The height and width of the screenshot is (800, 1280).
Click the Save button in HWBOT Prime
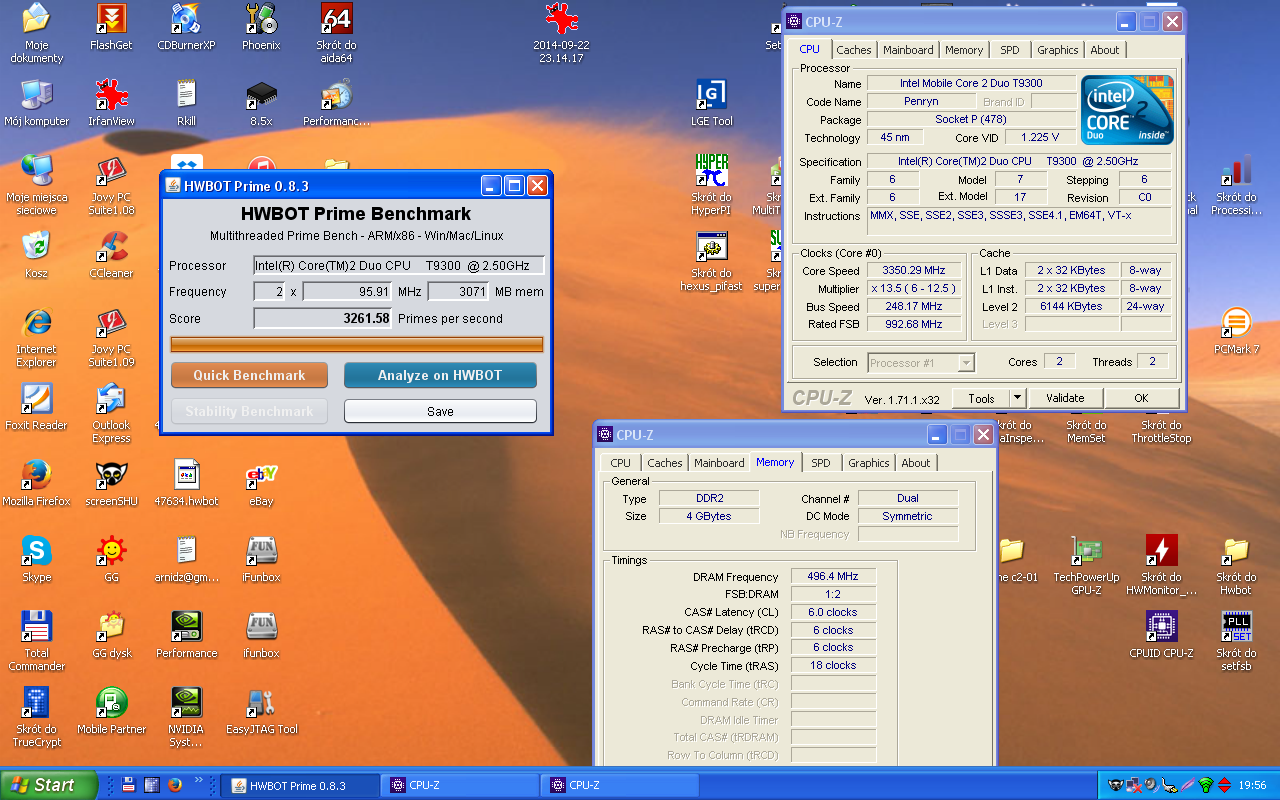[440, 411]
